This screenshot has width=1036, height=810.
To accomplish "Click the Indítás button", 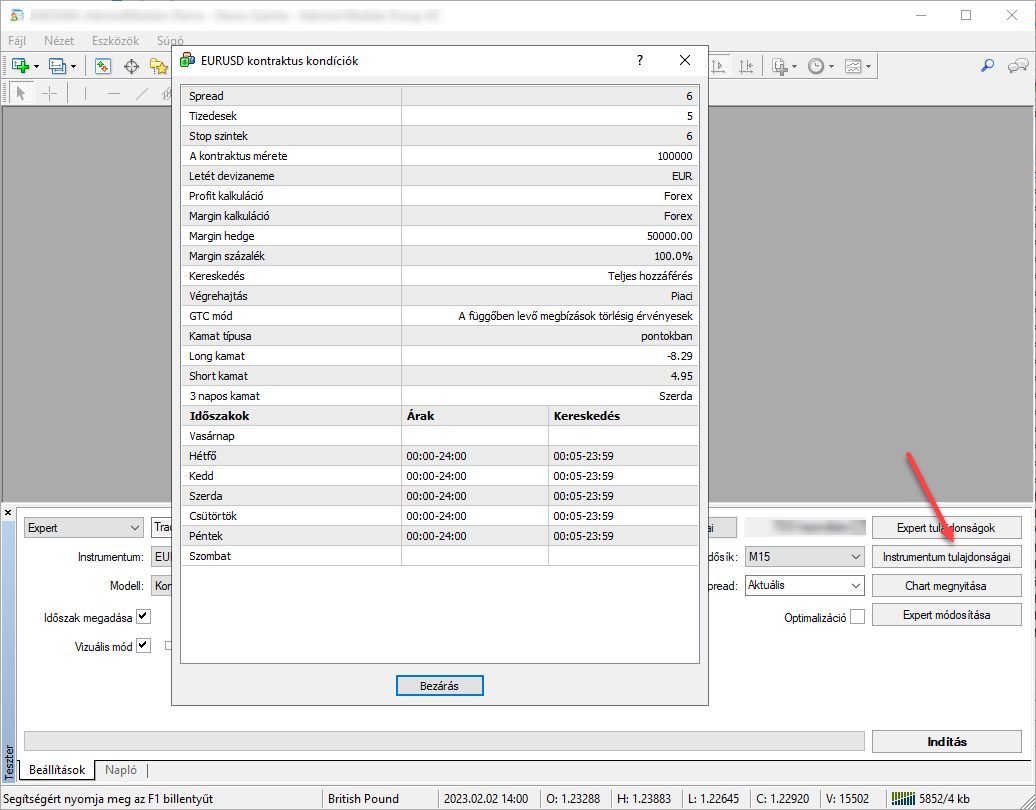I will tap(946, 742).
